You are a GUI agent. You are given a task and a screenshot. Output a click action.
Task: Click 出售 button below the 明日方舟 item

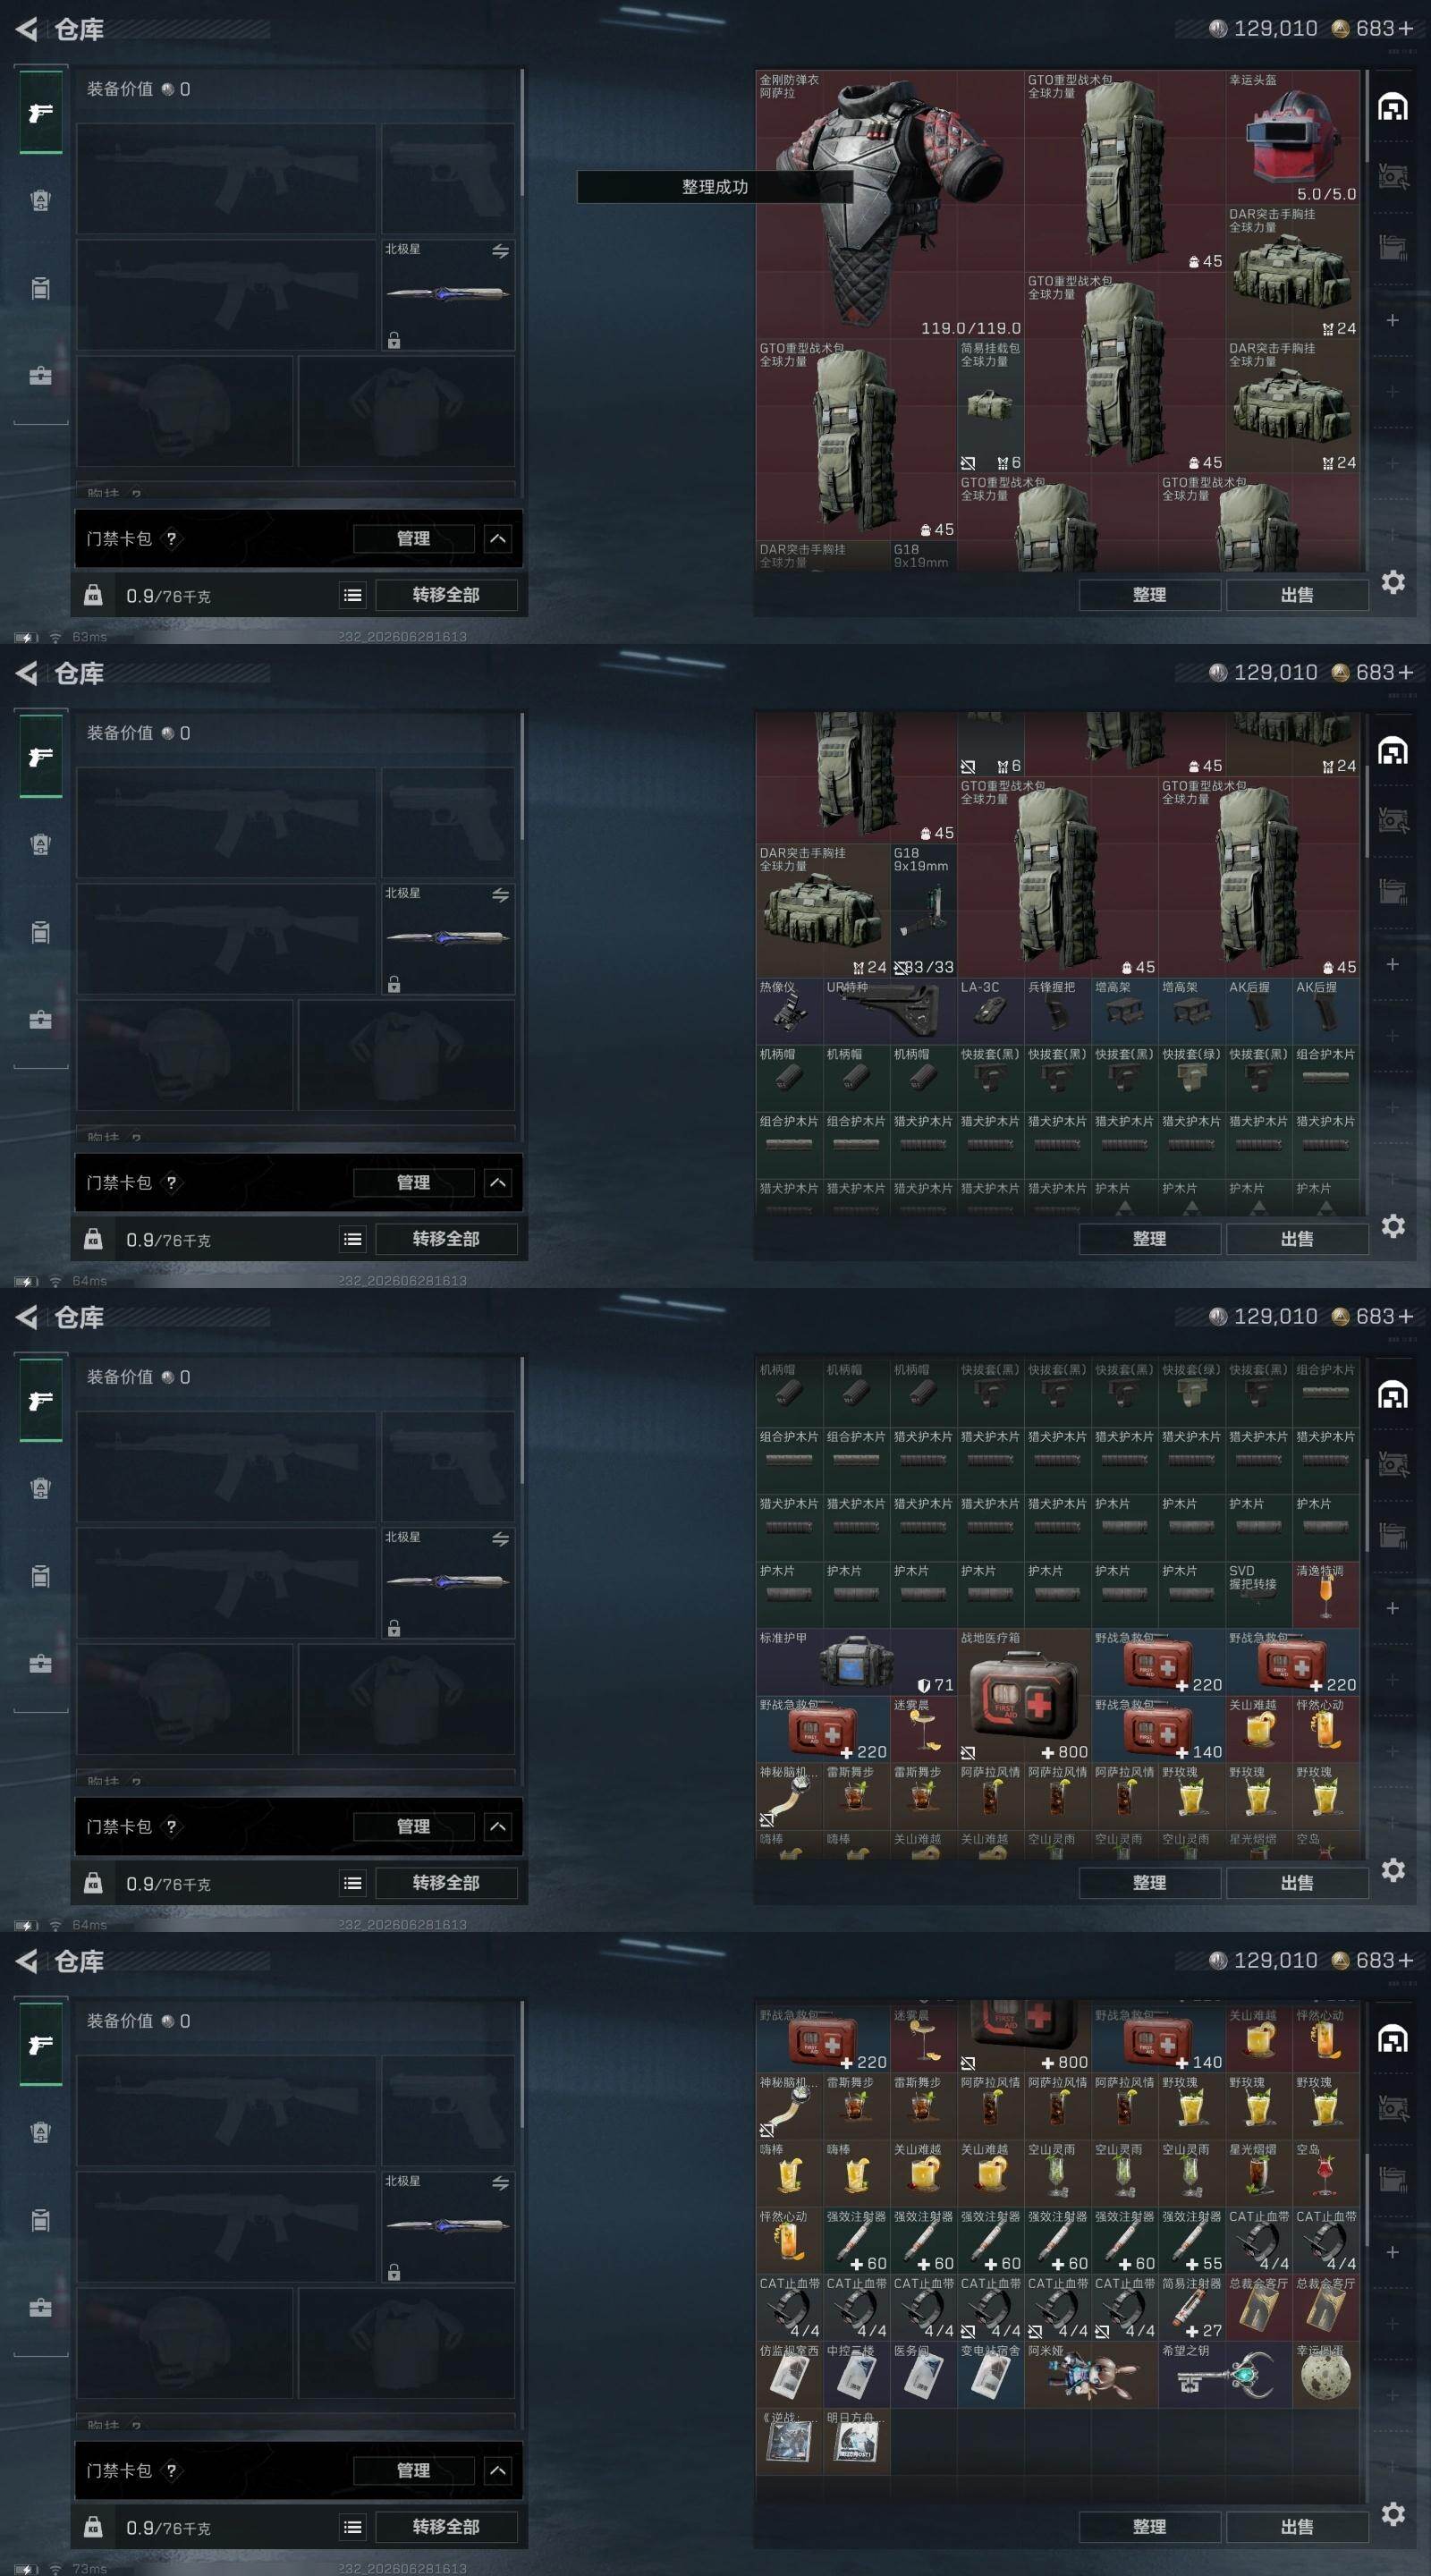1297,2527
